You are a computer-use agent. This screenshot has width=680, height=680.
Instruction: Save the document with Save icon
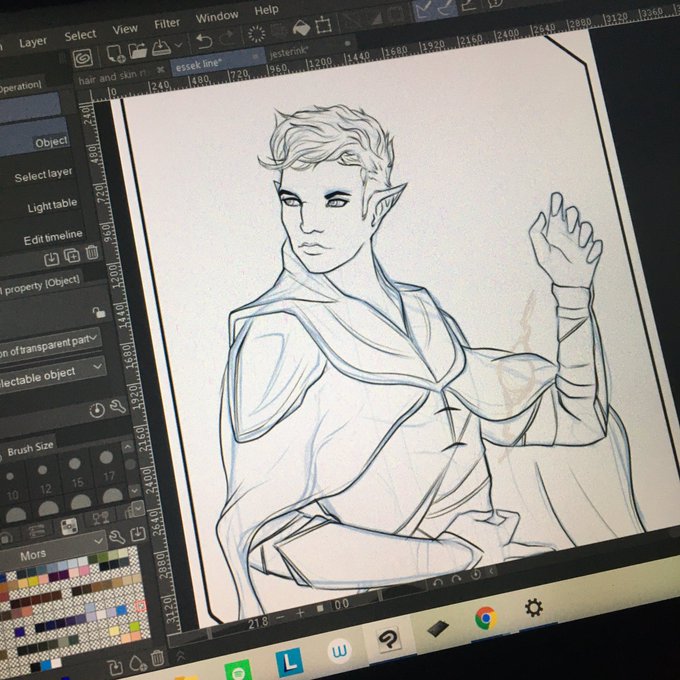pyautogui.click(x=161, y=47)
